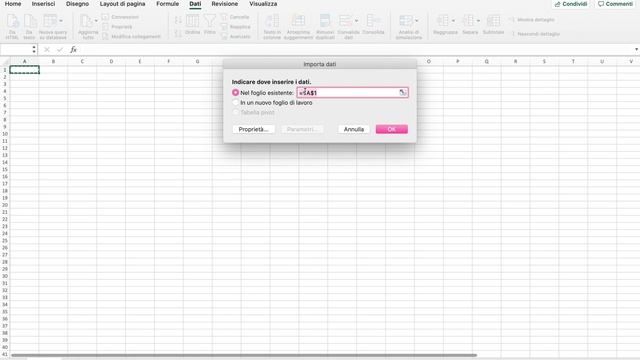Expand Convalida dati dropdown arrow
Viewport: 640px width, 360px height.
pyautogui.click(x=356, y=20)
